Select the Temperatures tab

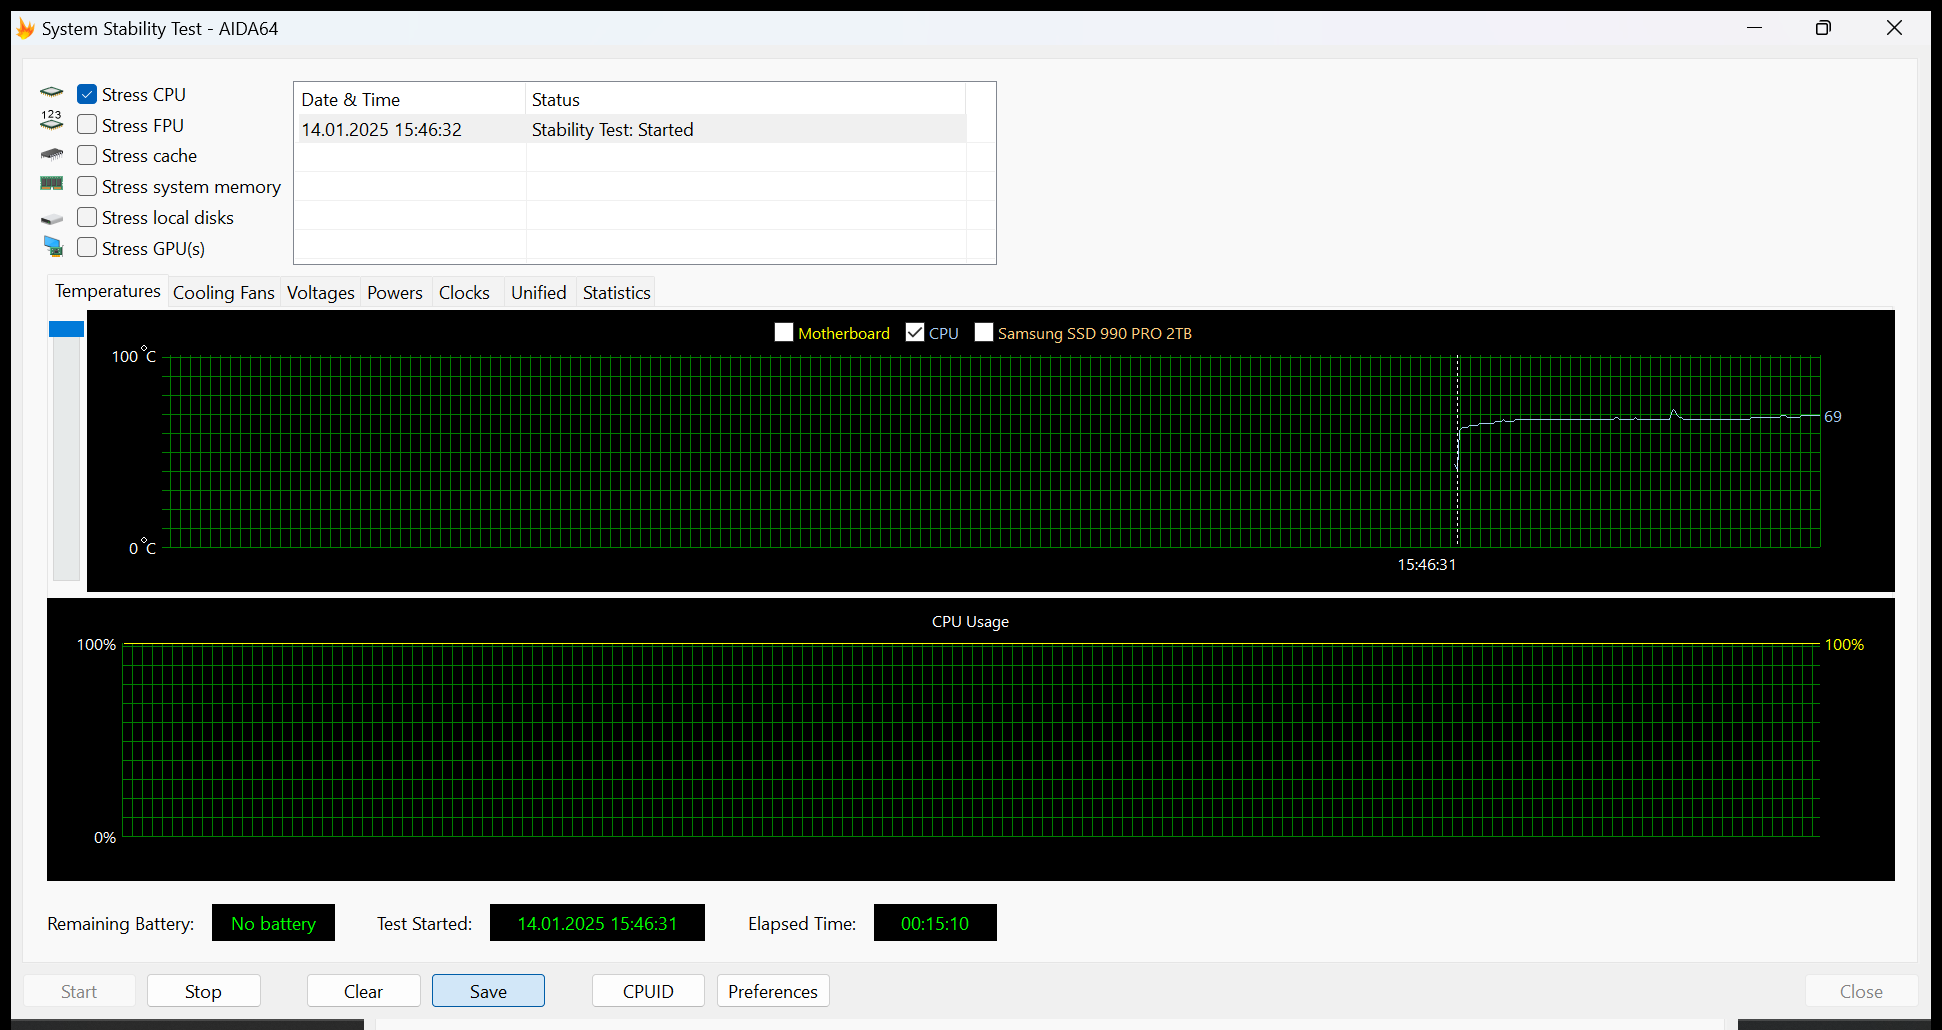pyautogui.click(x=108, y=291)
